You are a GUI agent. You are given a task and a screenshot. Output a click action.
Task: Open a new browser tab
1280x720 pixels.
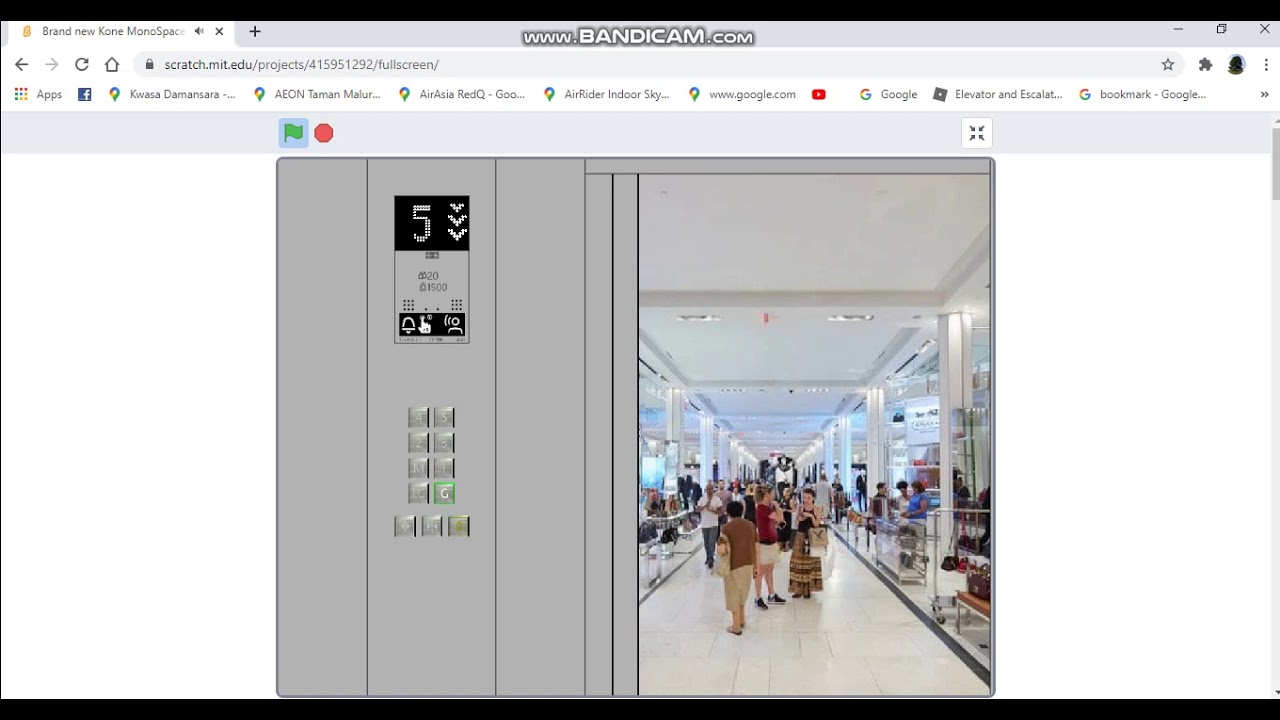(x=255, y=31)
